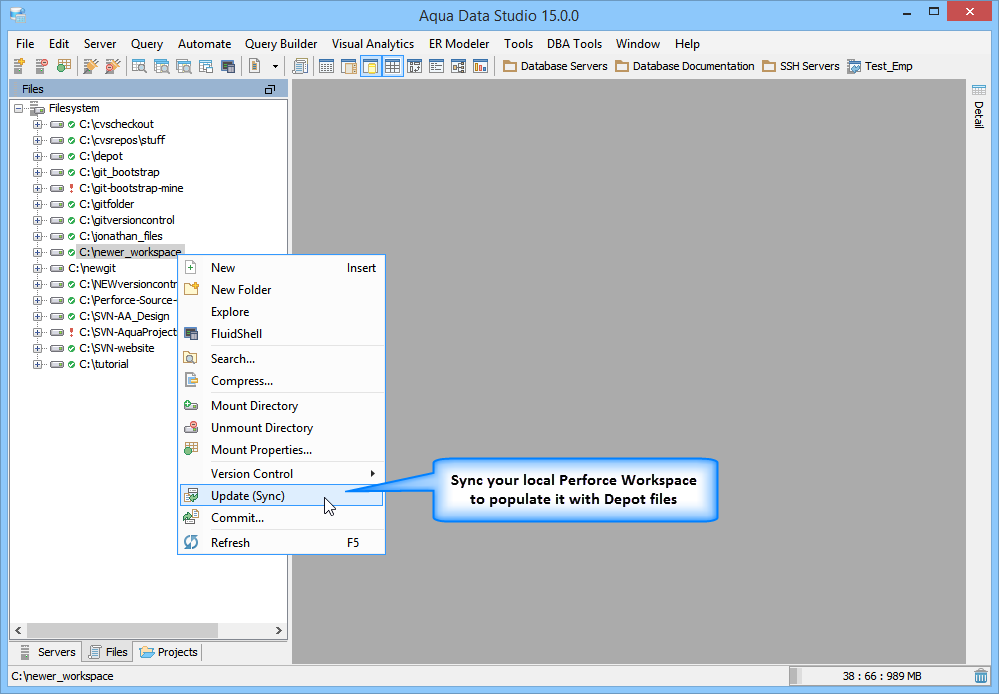Open the Test_Emp shortcut in toolbar

tap(880, 66)
